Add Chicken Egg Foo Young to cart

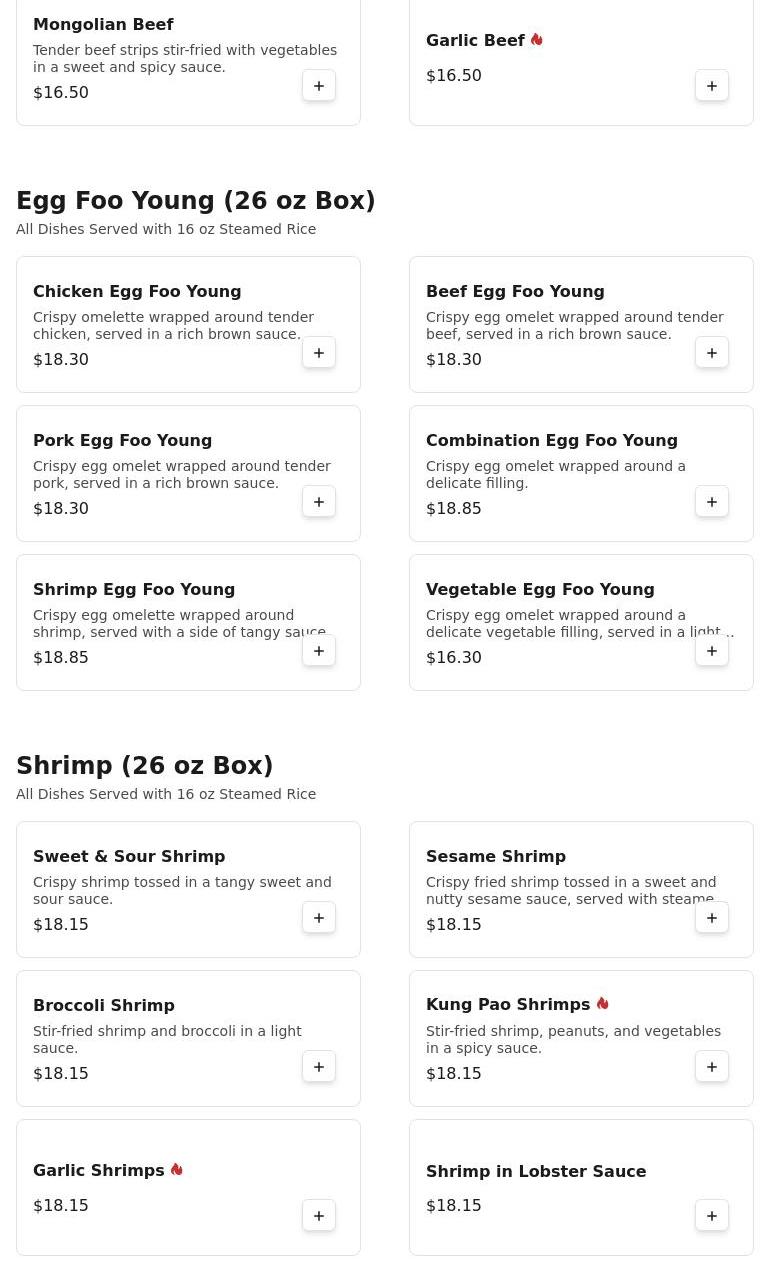tap(319, 353)
